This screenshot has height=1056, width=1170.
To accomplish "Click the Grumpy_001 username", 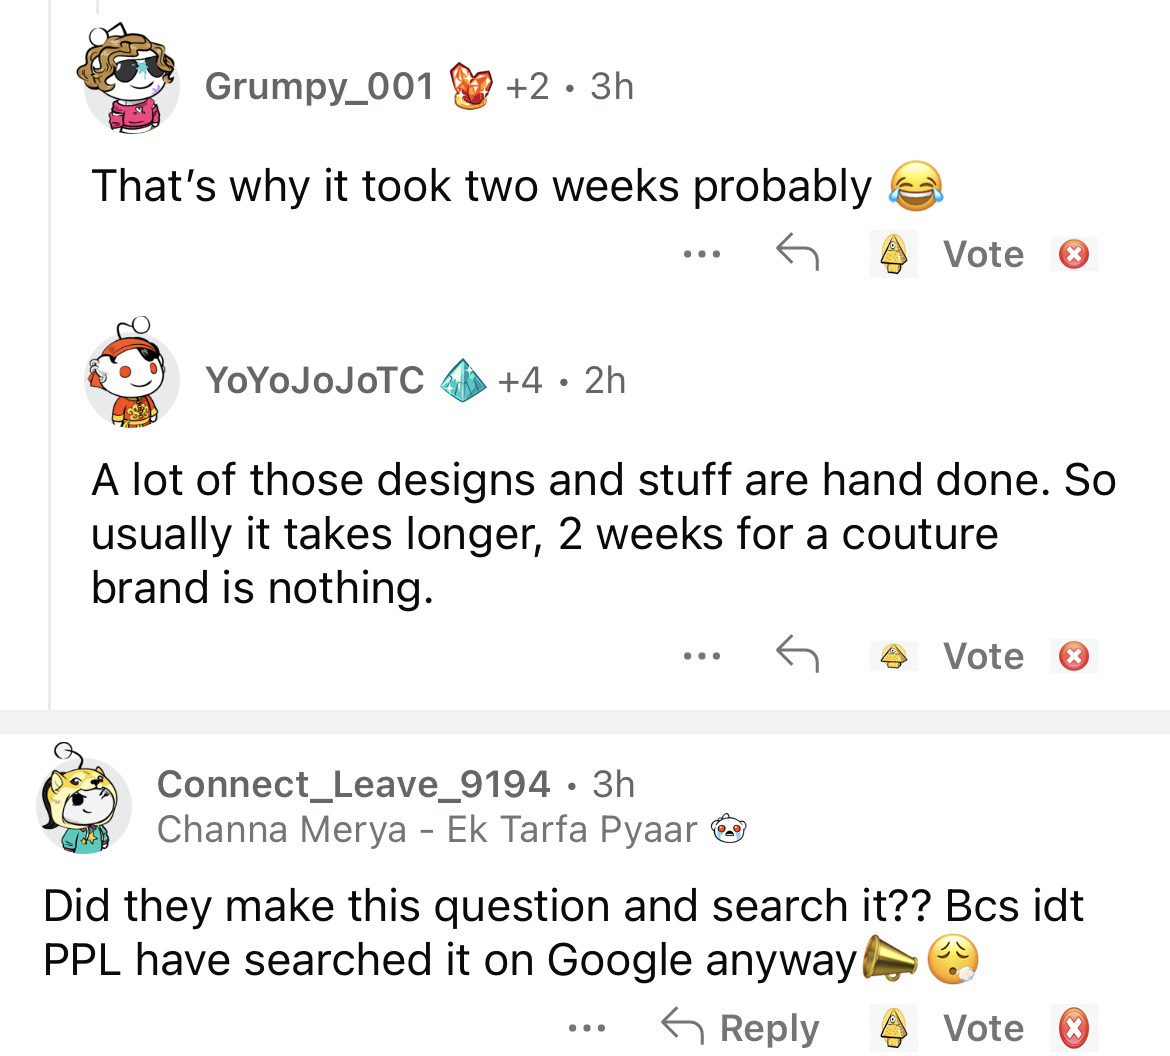I will [x=319, y=87].
